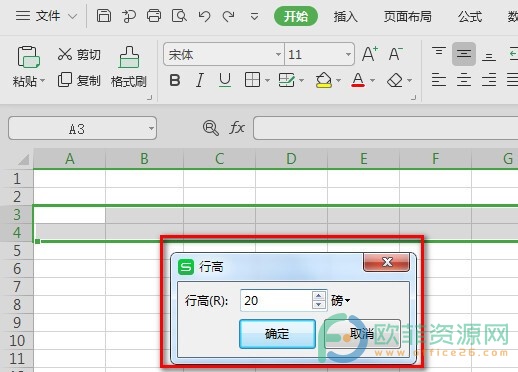Image resolution: width=518 pixels, height=372 pixels.
Task: Expand the clear eraser dropdown arrow
Action: pyautogui.click(x=410, y=80)
